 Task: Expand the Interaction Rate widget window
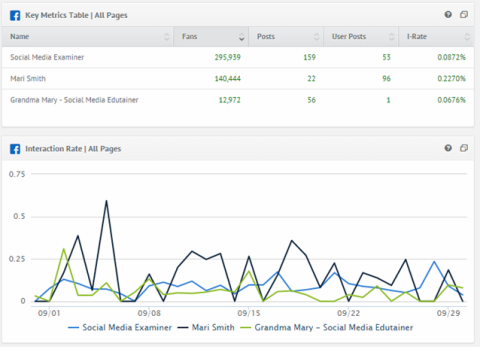tap(464, 148)
